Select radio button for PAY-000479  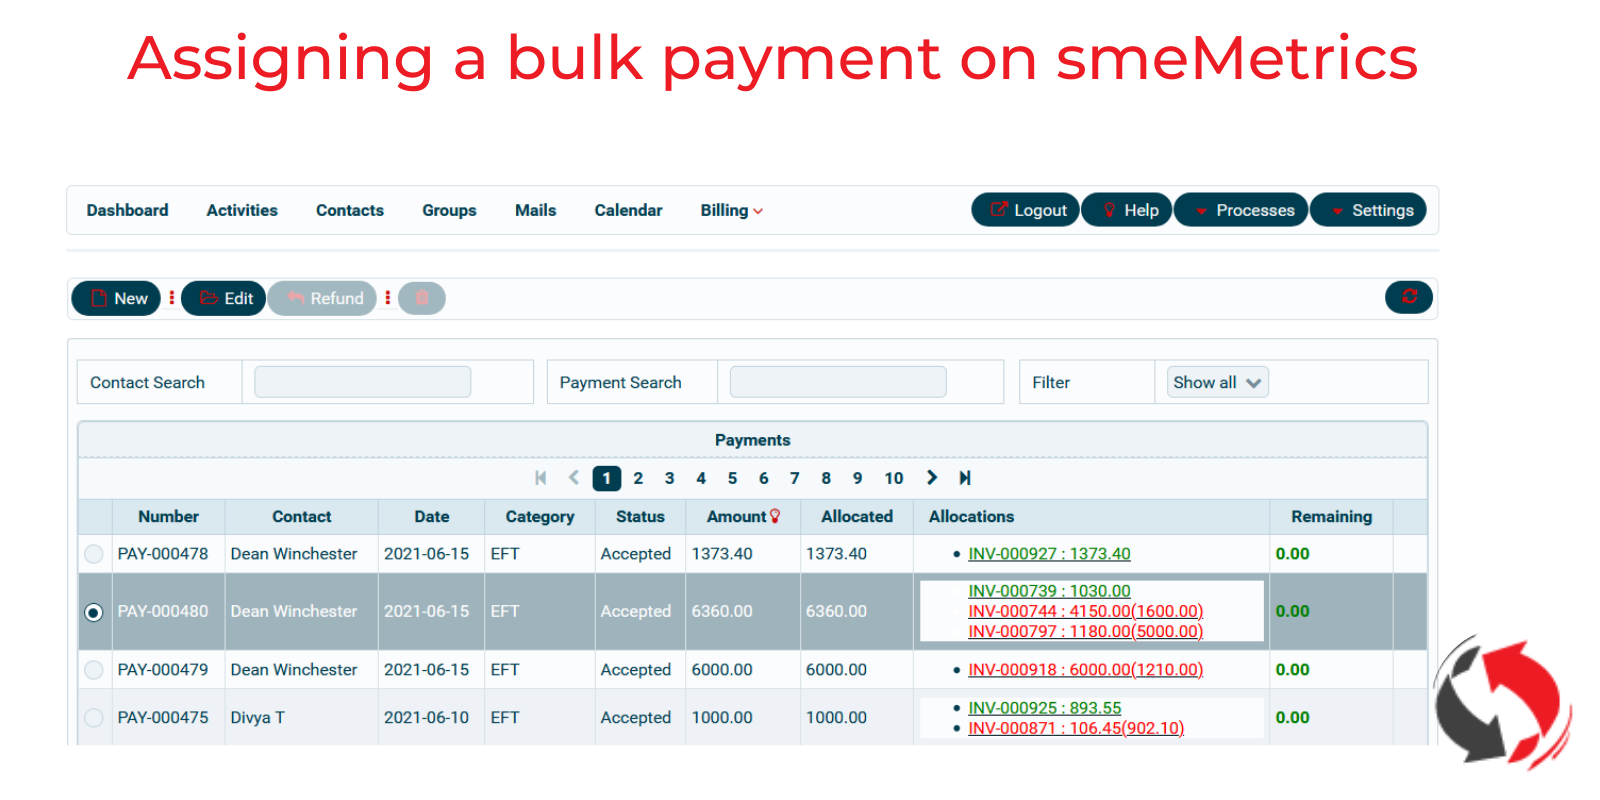point(94,670)
